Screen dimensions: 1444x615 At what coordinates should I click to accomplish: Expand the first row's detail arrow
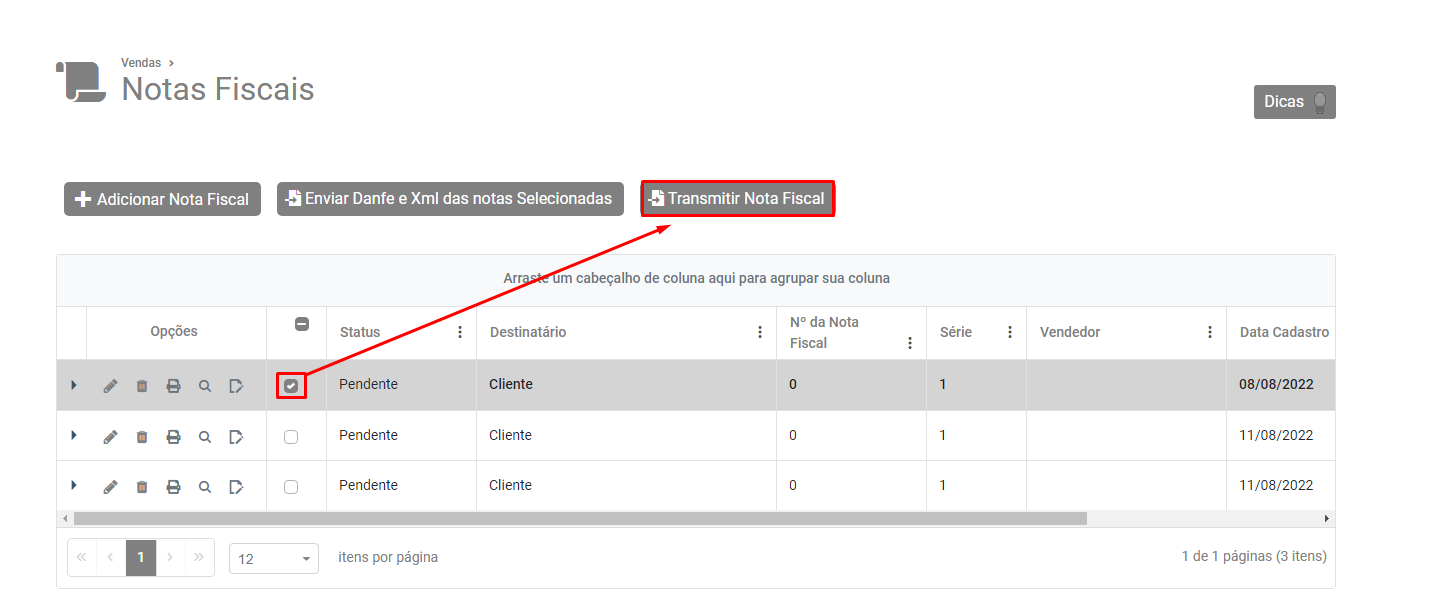pyautogui.click(x=73, y=385)
